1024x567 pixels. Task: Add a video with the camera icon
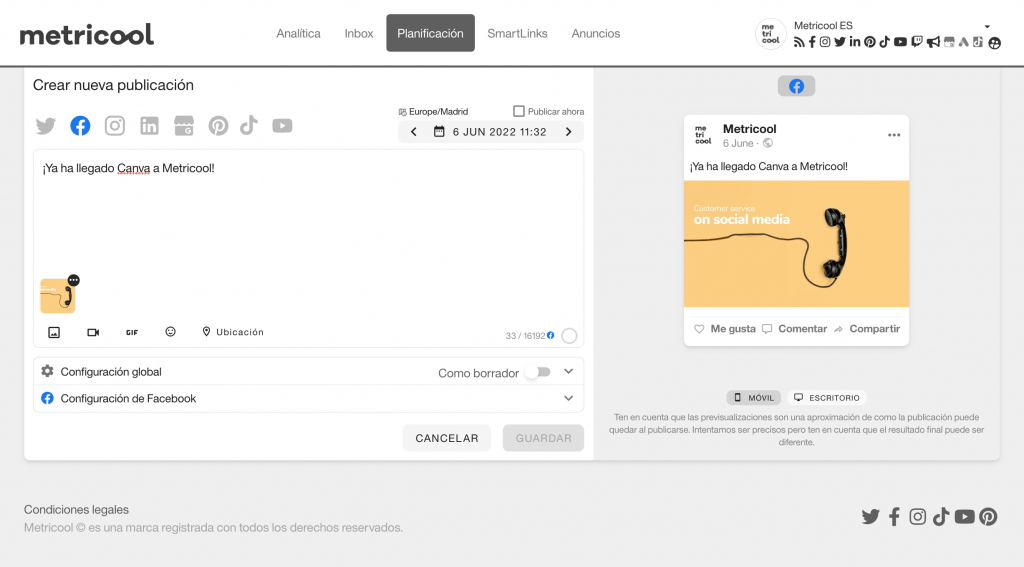tap(93, 332)
